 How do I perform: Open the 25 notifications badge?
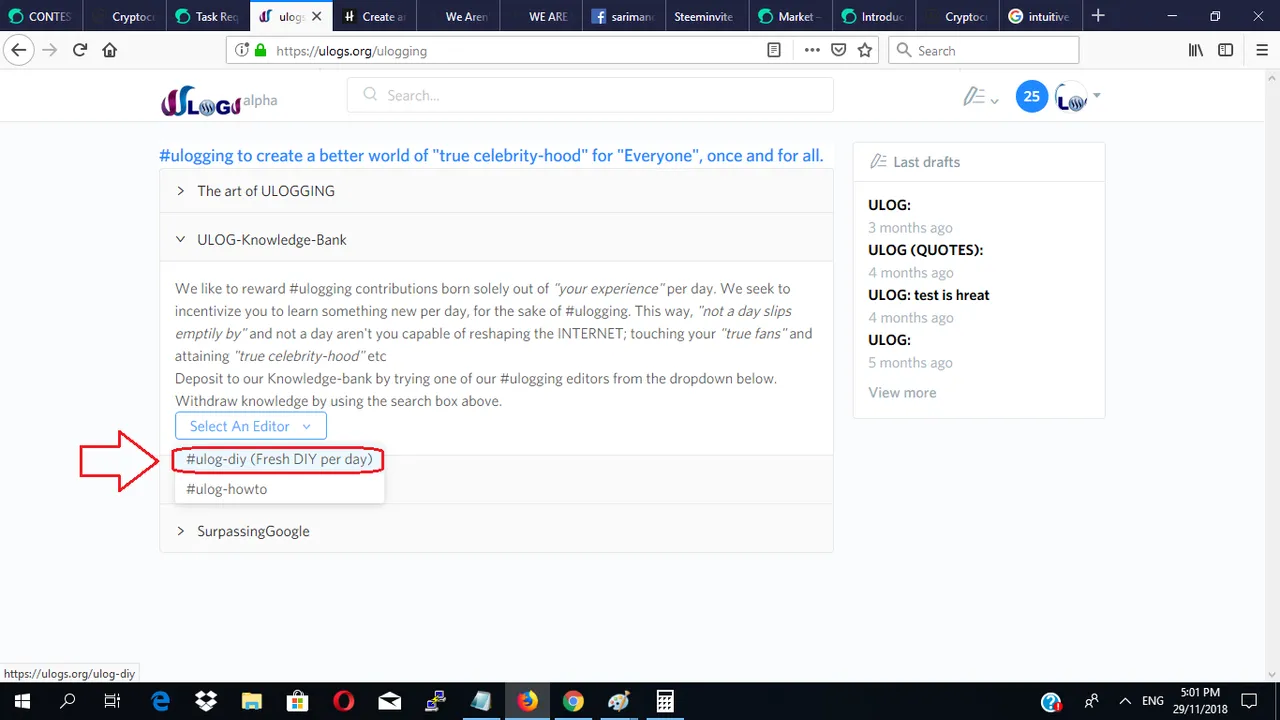[x=1031, y=97]
